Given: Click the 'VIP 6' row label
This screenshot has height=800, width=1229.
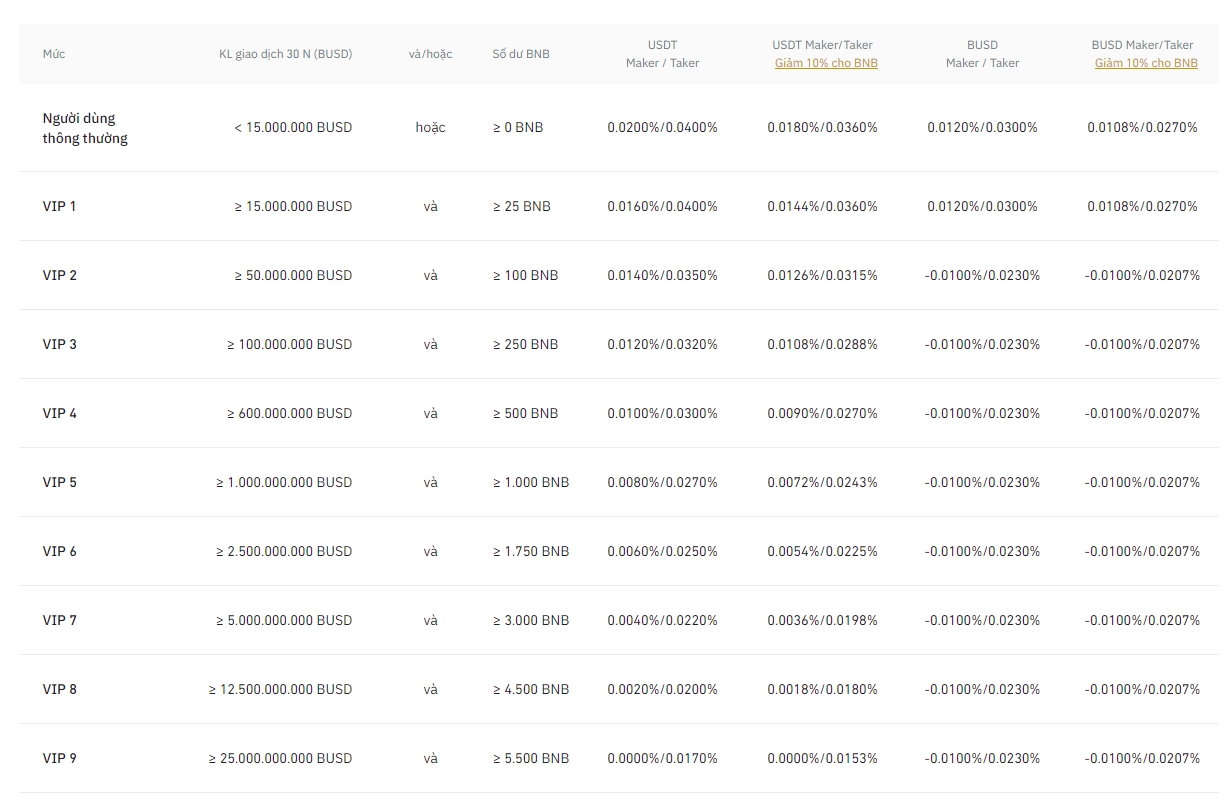Looking at the screenshot, I should (x=59, y=551).
